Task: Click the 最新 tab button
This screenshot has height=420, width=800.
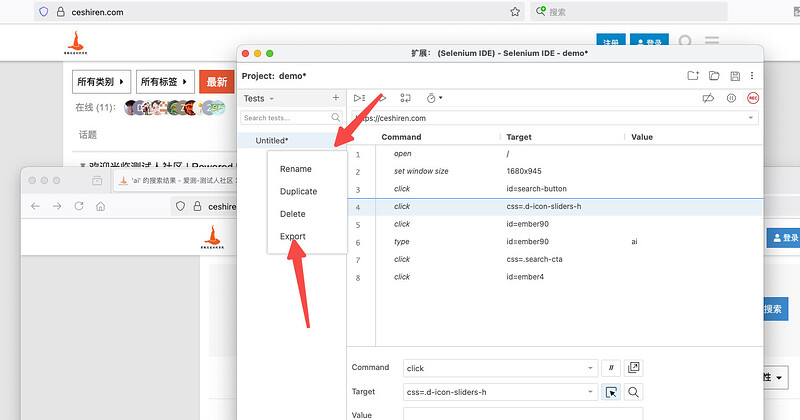Action: (216, 82)
